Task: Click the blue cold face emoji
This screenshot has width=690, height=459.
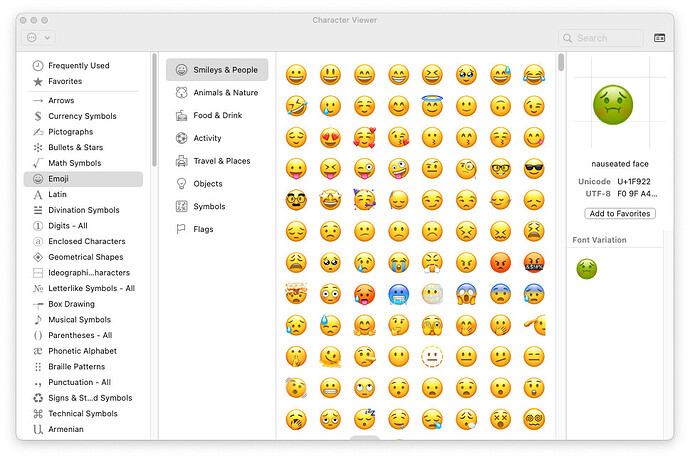Action: (x=398, y=294)
